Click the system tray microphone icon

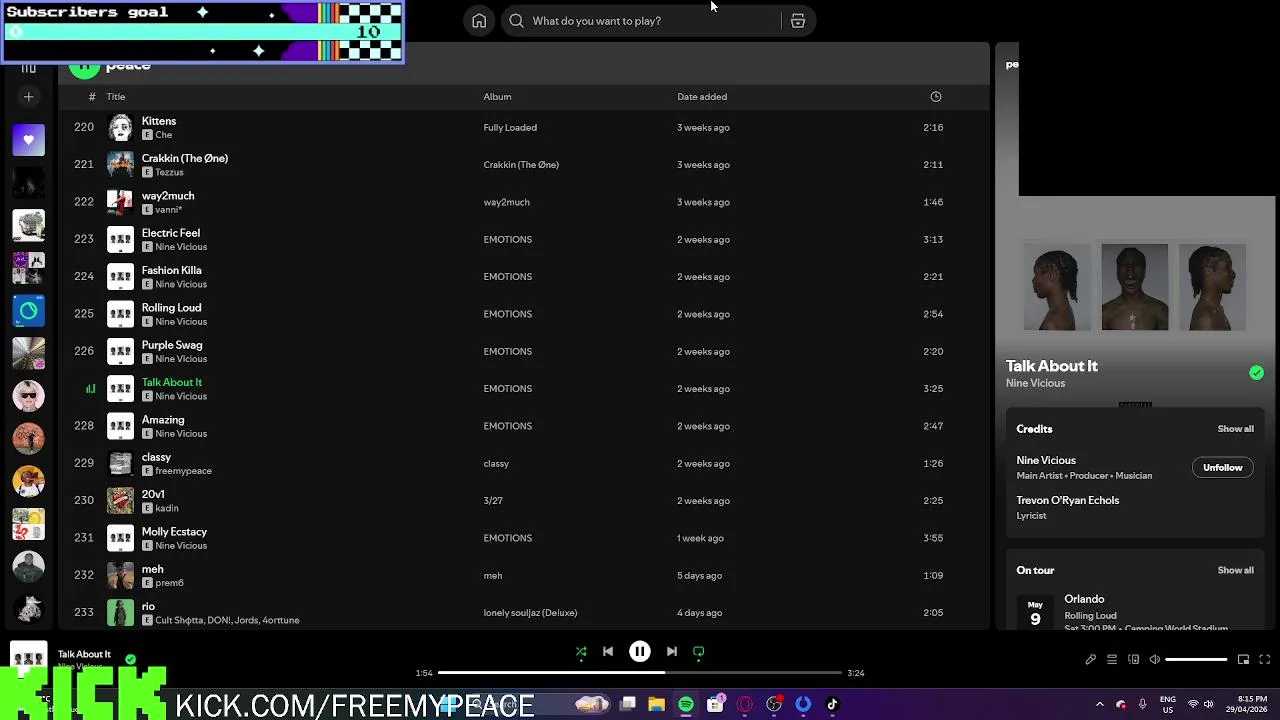click(x=1142, y=705)
